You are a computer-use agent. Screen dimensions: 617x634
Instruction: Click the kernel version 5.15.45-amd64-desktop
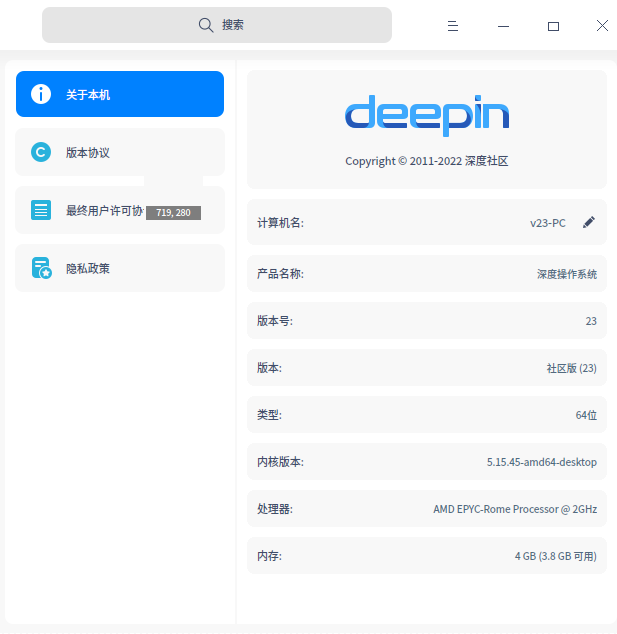542,462
